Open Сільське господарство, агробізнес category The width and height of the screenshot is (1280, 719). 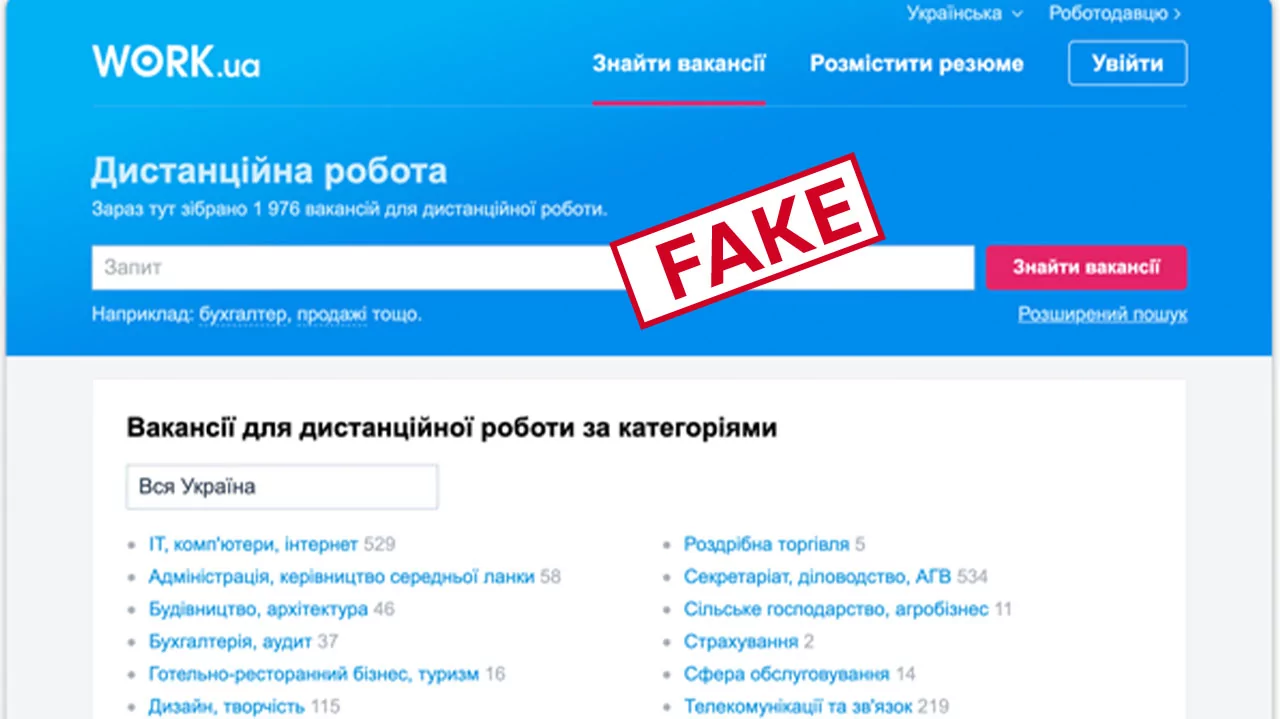click(x=836, y=609)
